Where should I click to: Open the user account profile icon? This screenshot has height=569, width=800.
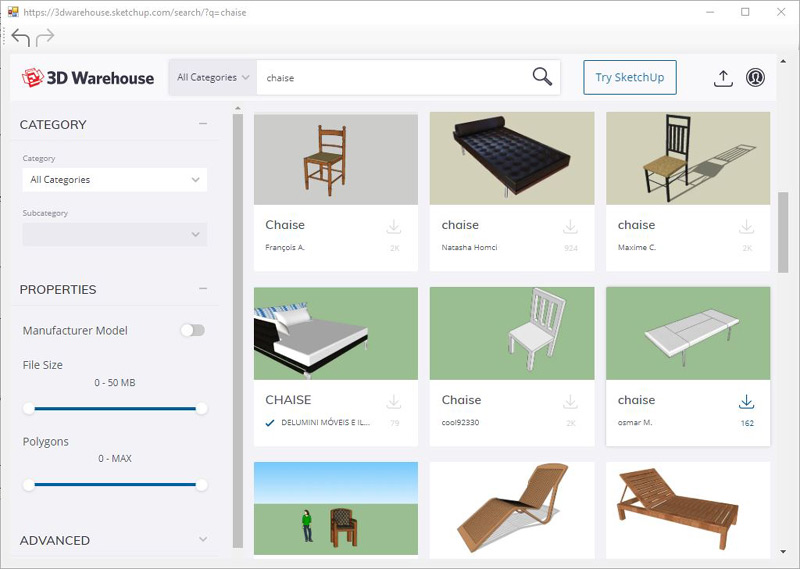coord(755,77)
